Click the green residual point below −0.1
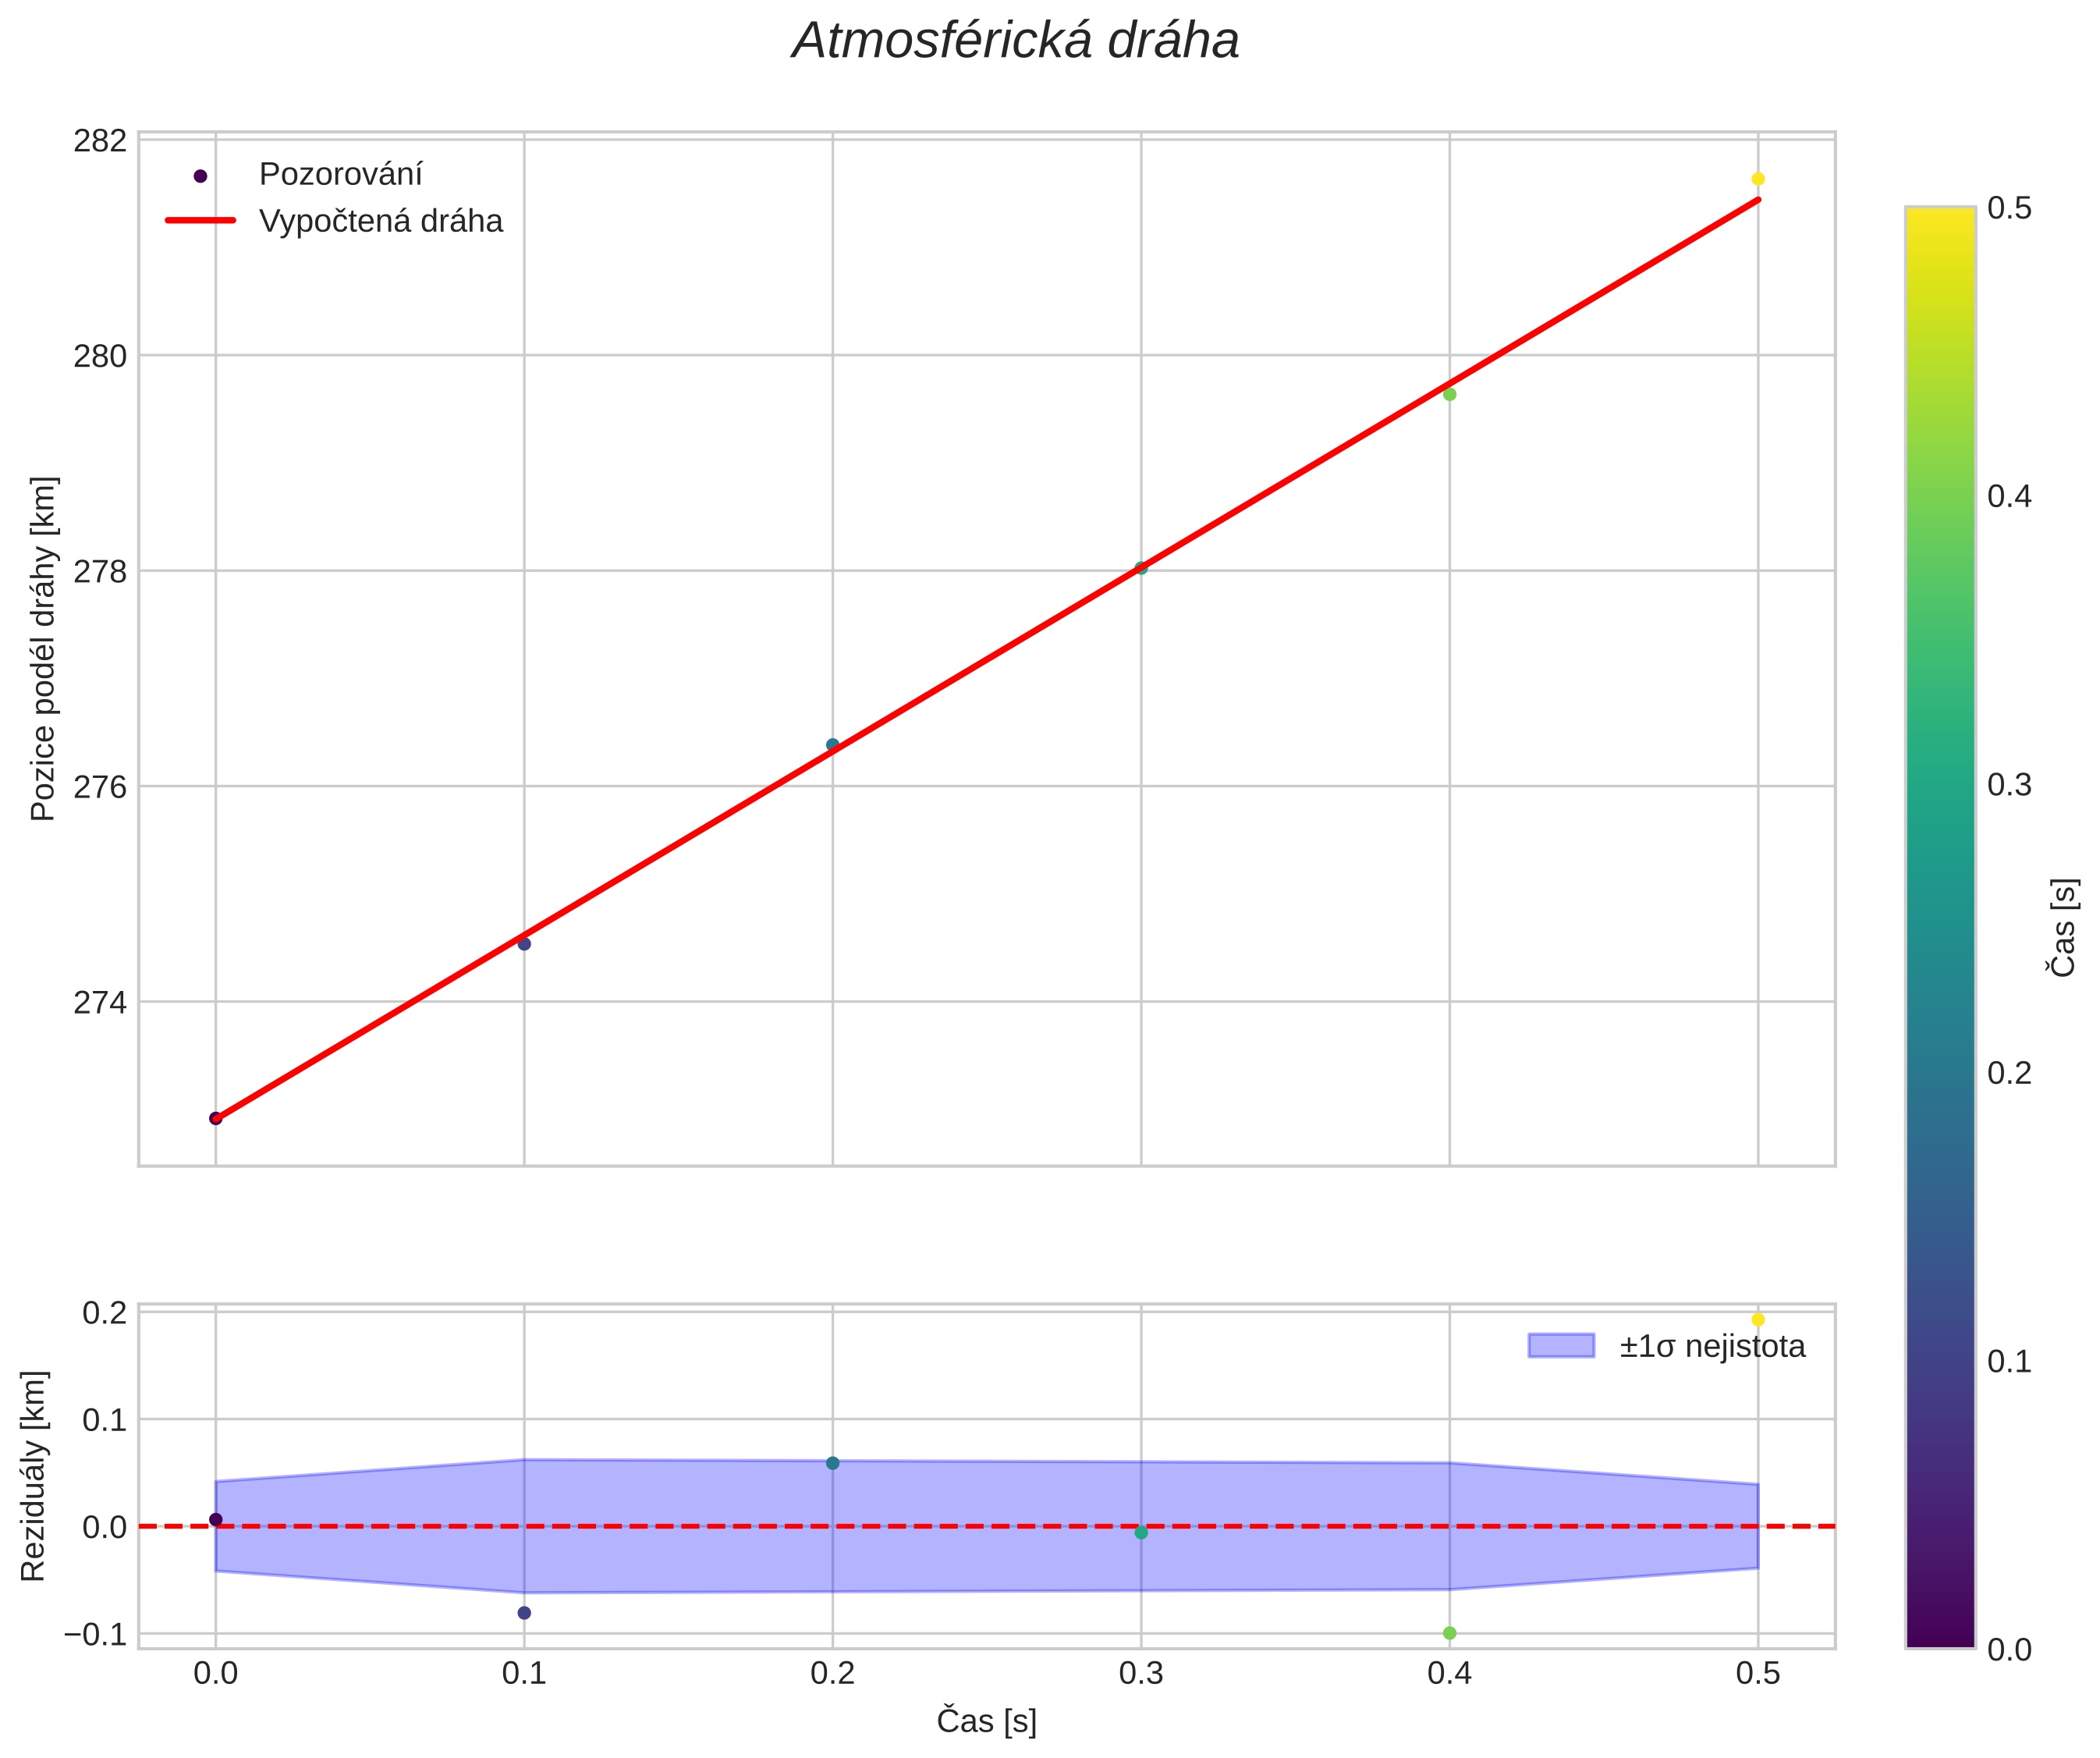2100x1758 pixels. click(1449, 1633)
